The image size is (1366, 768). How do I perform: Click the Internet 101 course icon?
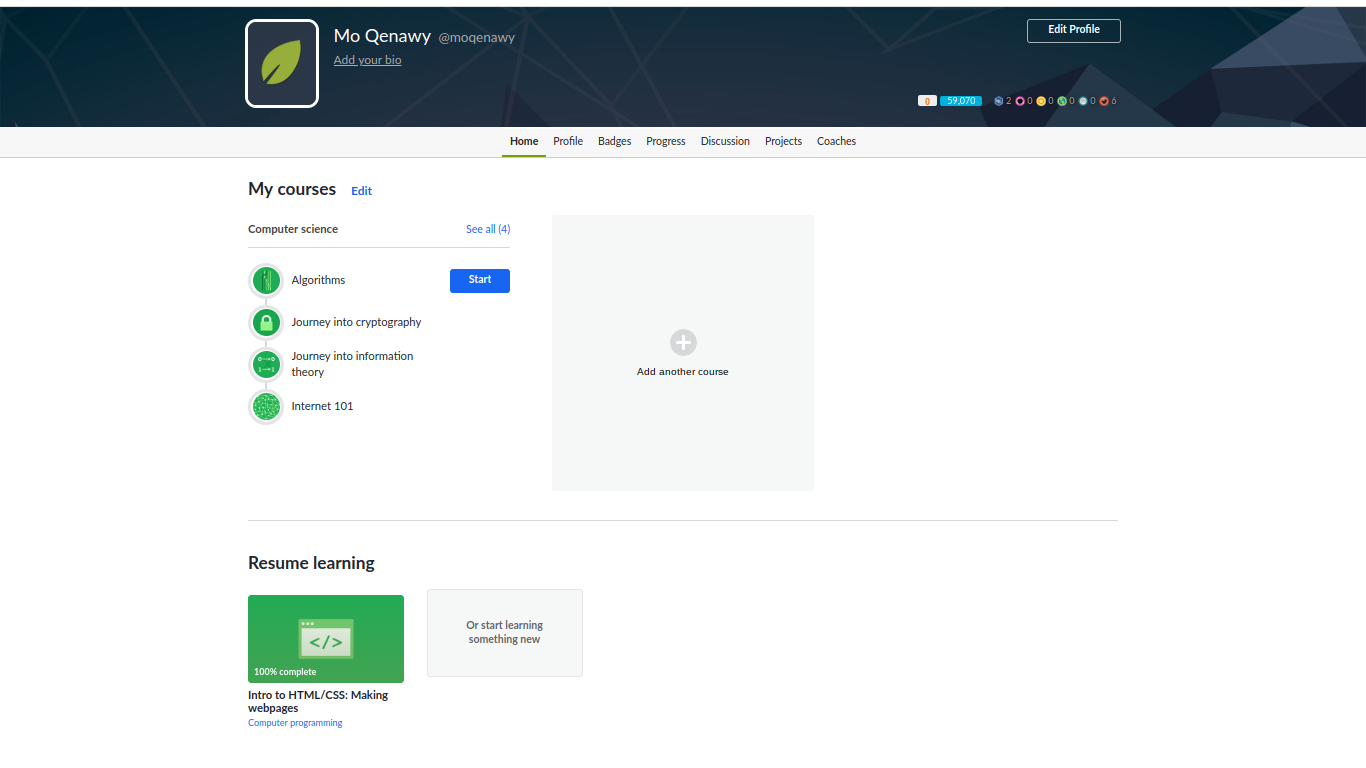(x=266, y=407)
